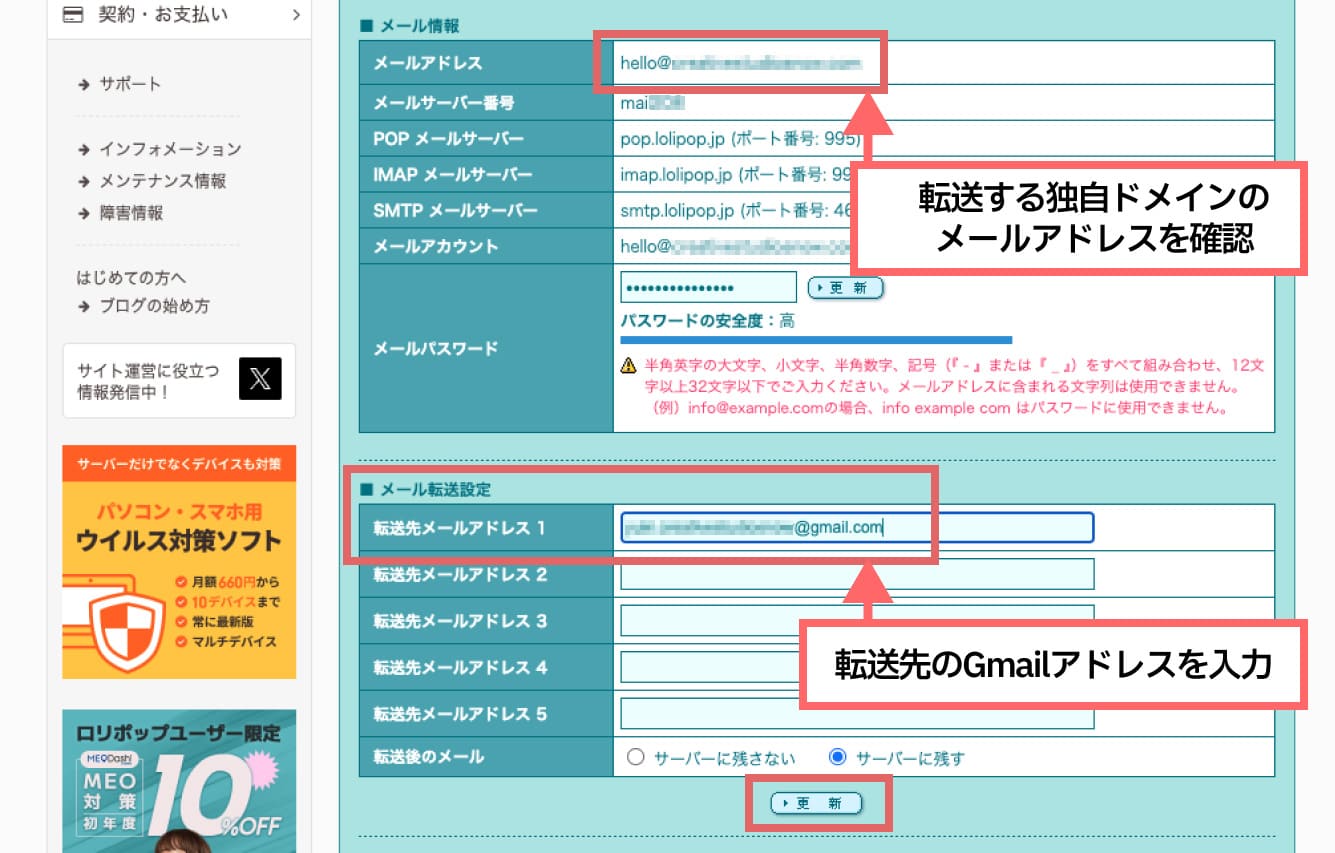This screenshot has height=853, width=1335.
Task: Click the blue password strength bar
Action: (x=815, y=339)
